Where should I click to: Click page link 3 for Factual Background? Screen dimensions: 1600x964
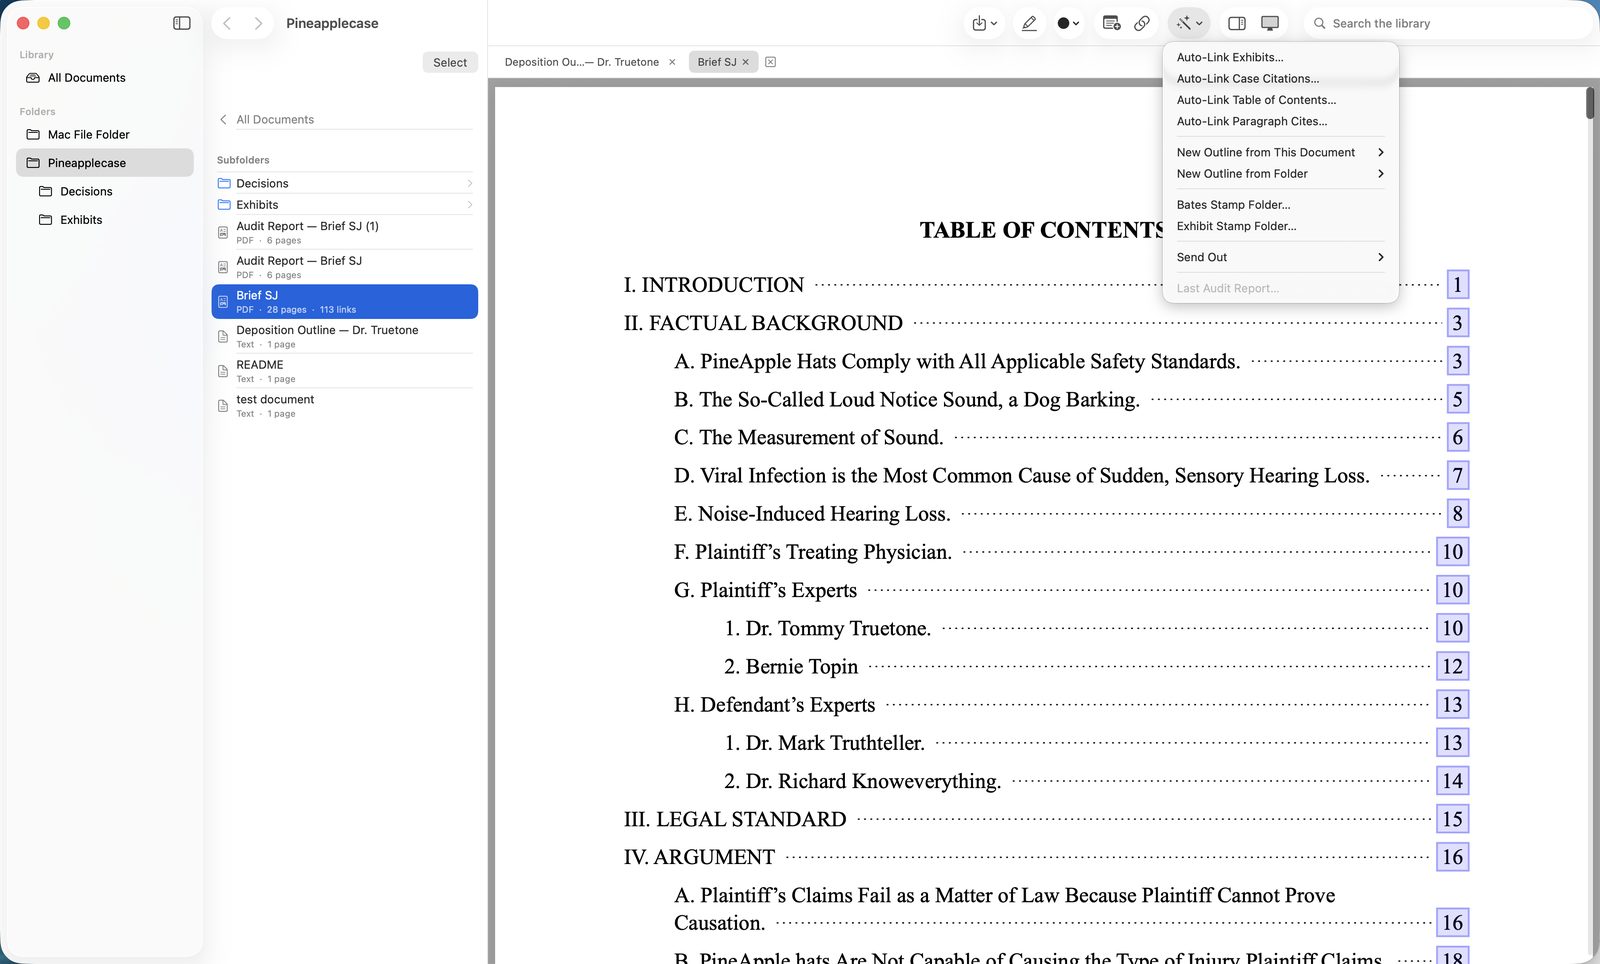(x=1458, y=323)
